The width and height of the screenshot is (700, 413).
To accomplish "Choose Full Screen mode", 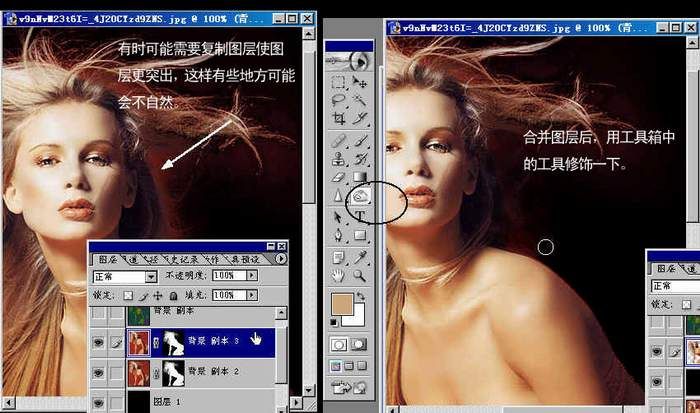I will [x=362, y=366].
